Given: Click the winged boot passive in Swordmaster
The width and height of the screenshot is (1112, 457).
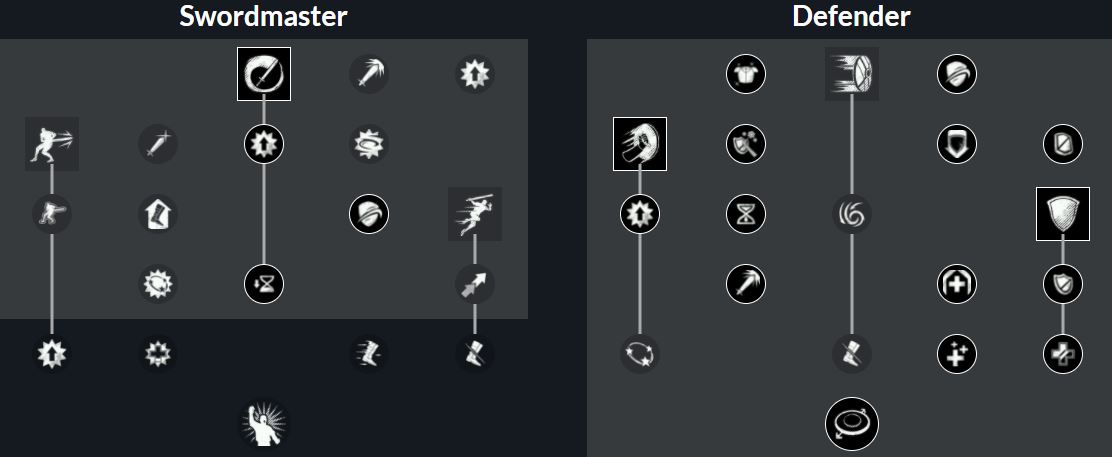Looking at the screenshot, I should (369, 354).
